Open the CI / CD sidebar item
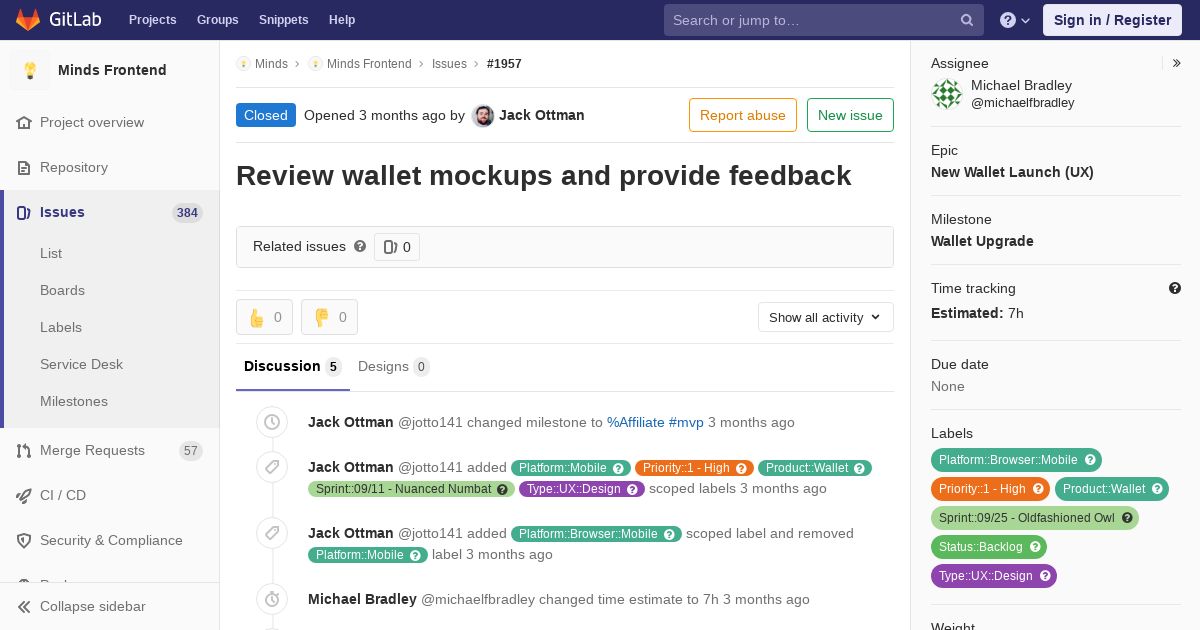This screenshot has height=630, width=1200. coord(110,495)
